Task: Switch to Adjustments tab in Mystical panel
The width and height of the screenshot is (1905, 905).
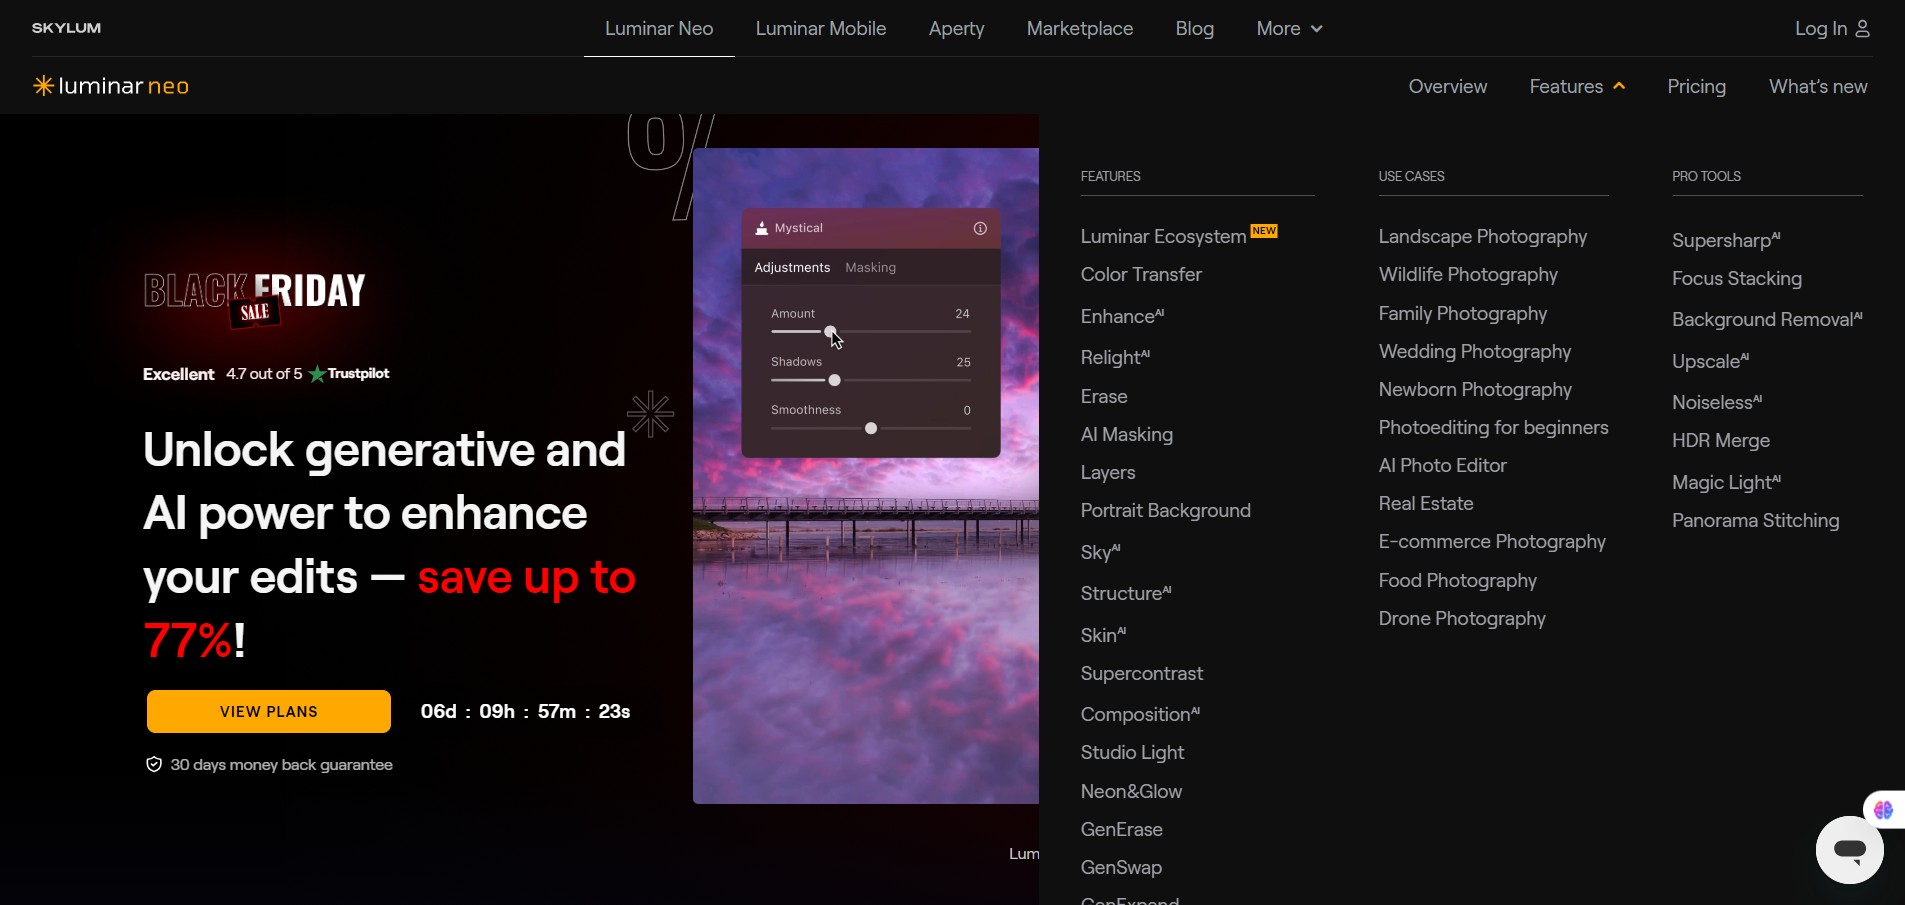Action: (792, 268)
